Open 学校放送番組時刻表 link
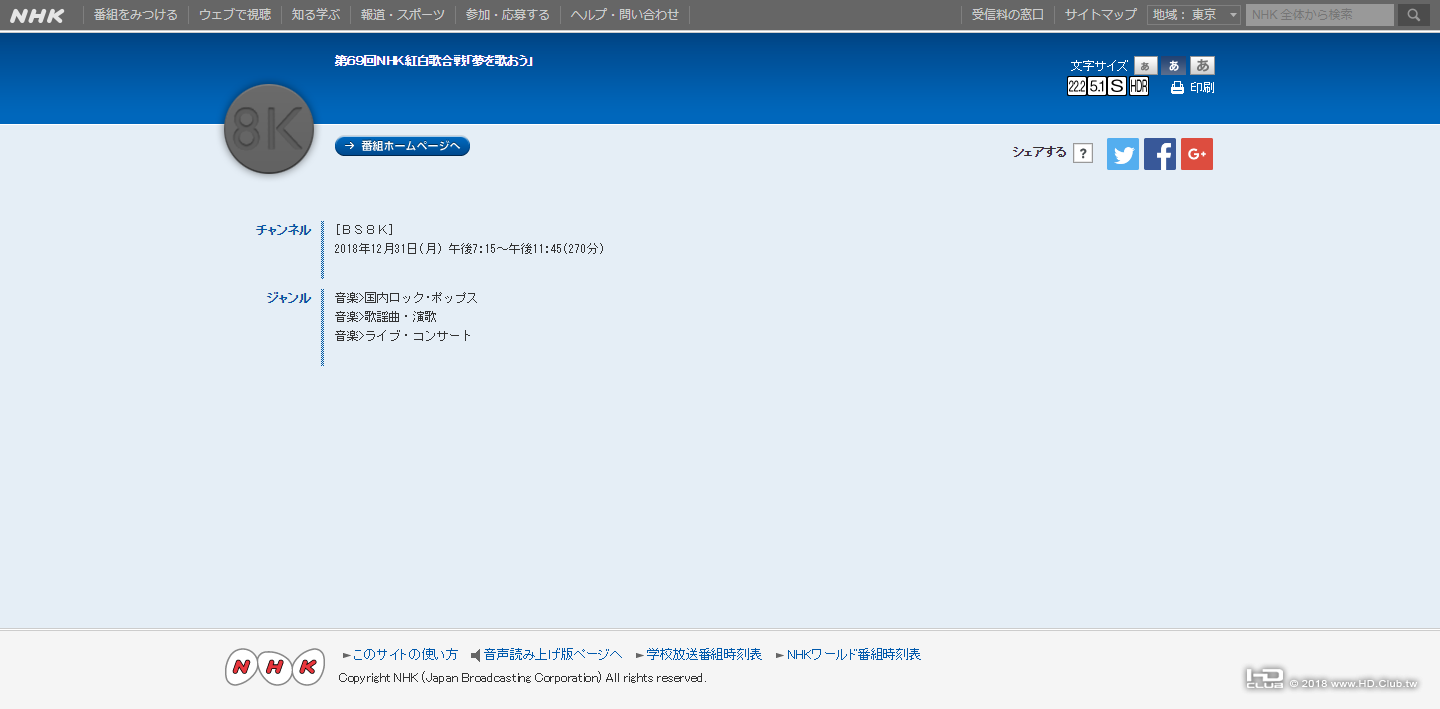1440x709 pixels. (x=704, y=654)
